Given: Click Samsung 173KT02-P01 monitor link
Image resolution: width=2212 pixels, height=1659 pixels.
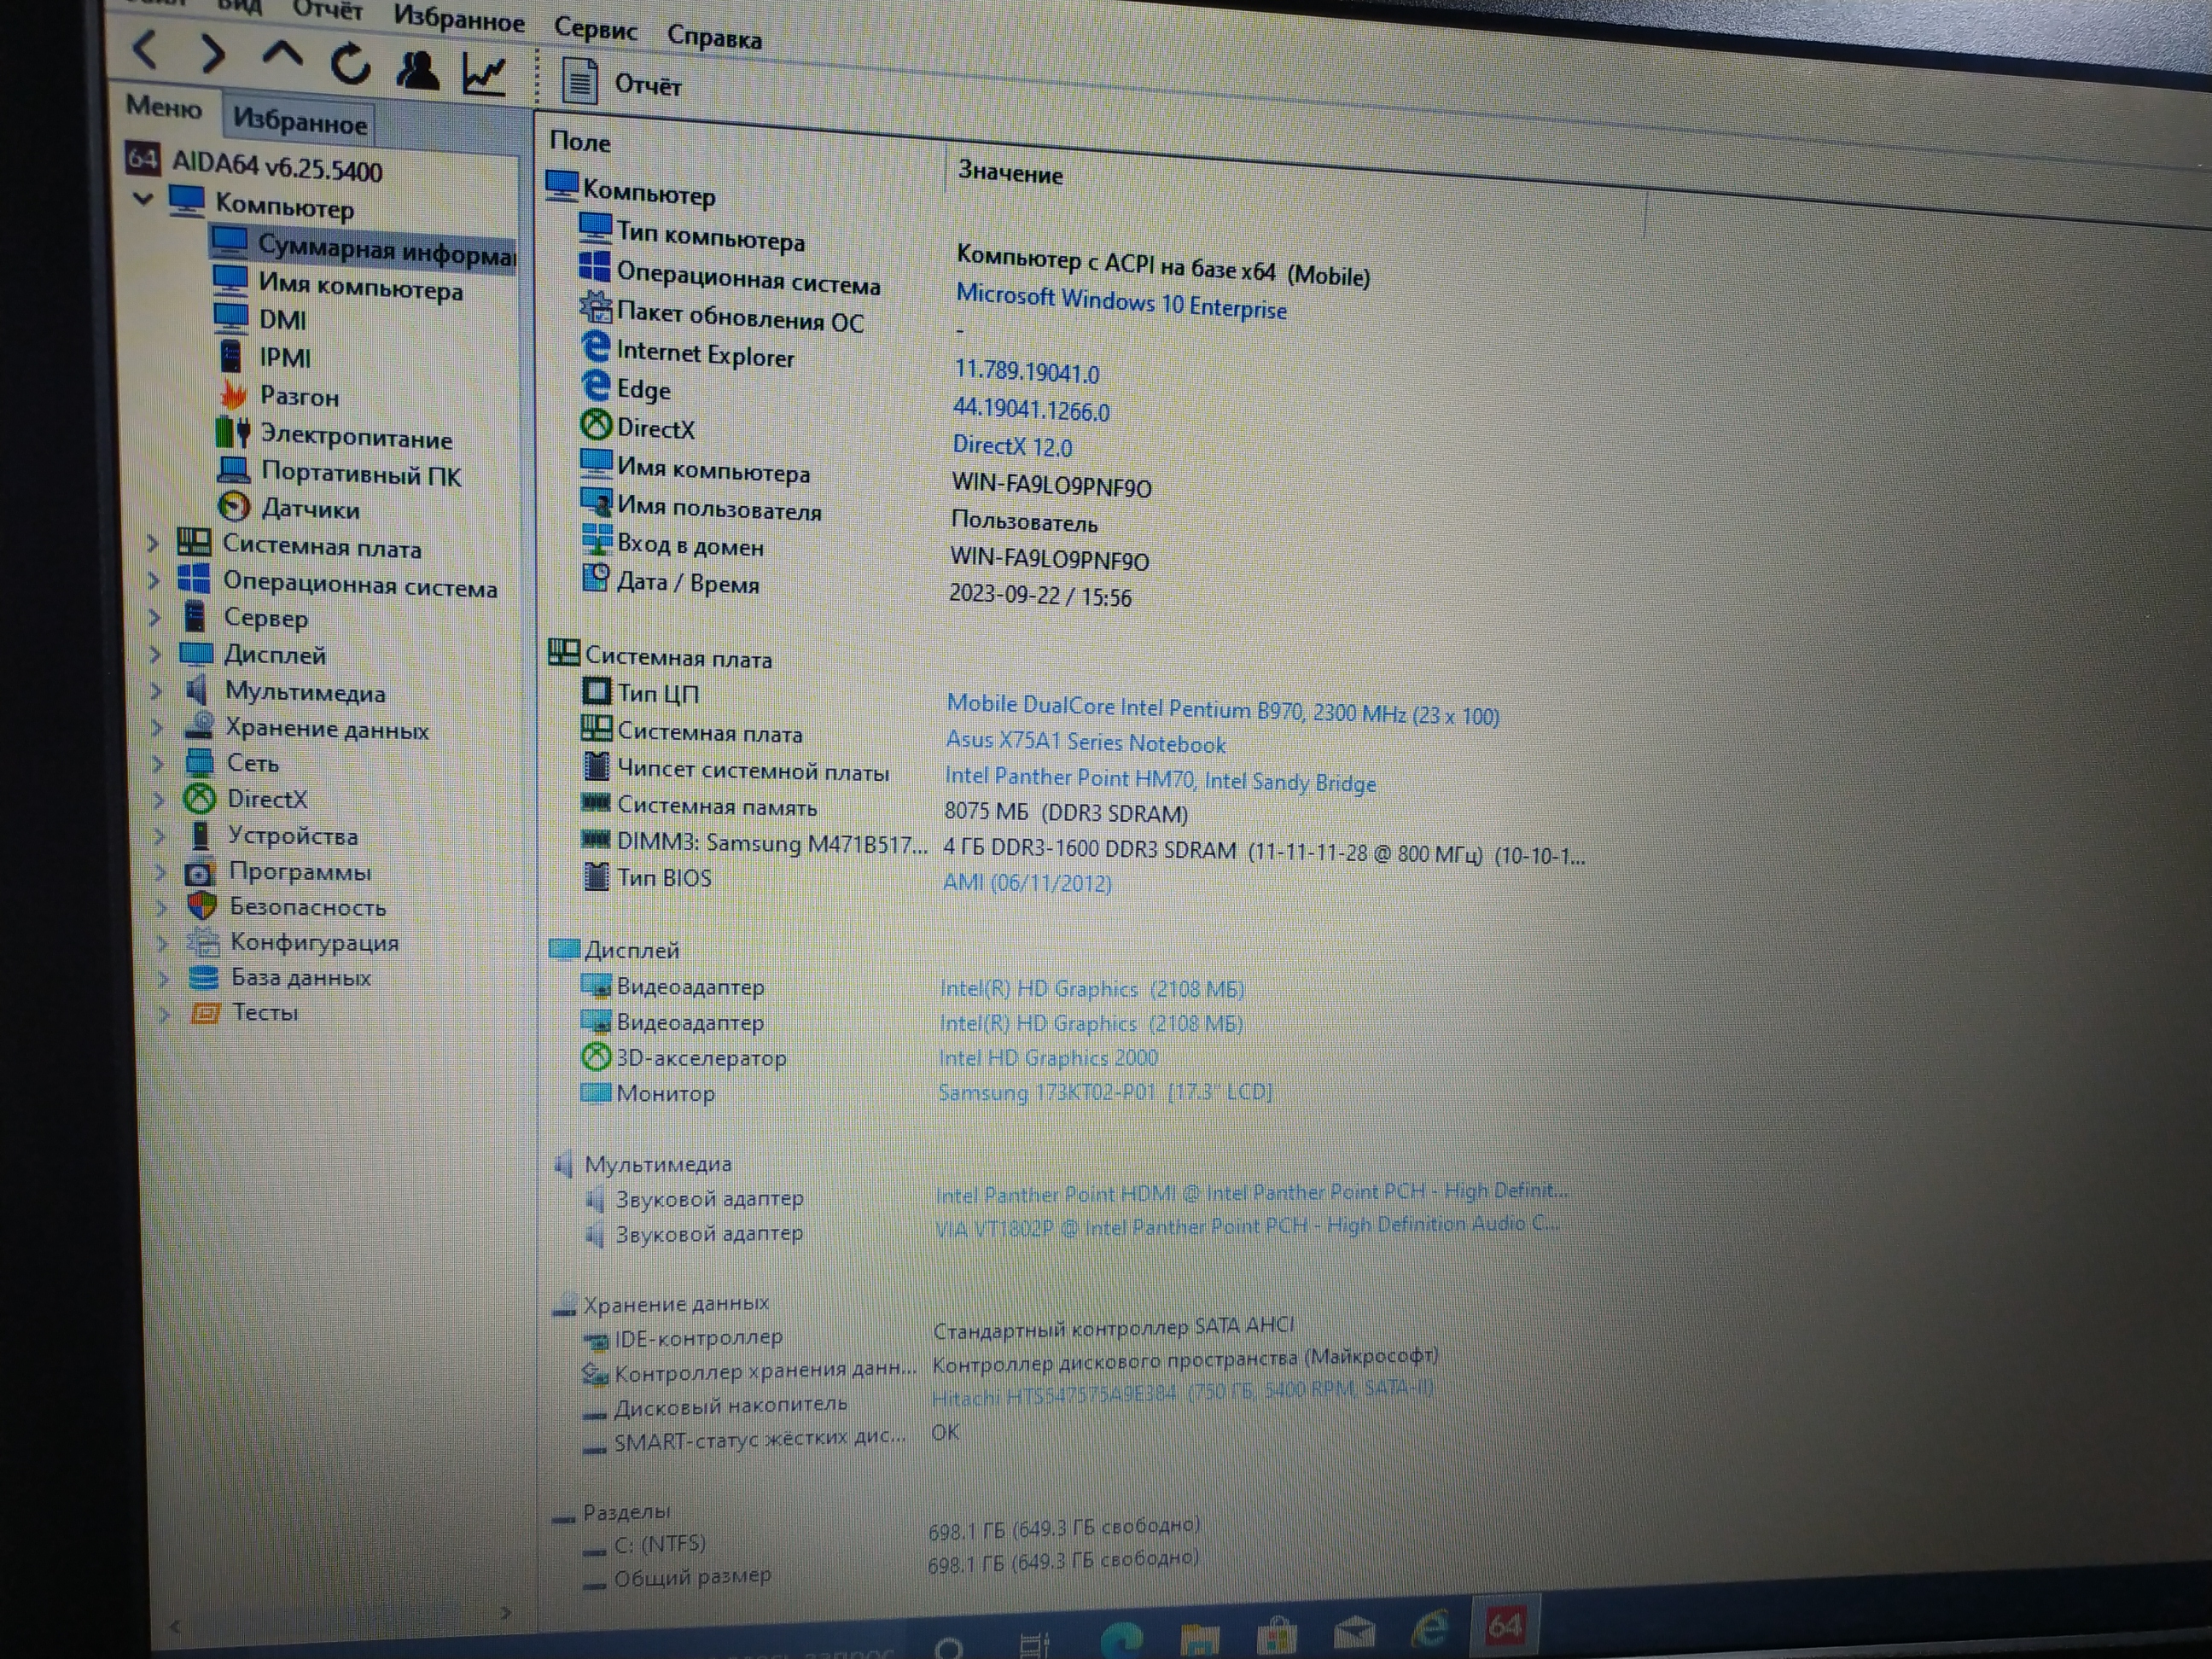Looking at the screenshot, I should (1105, 1092).
